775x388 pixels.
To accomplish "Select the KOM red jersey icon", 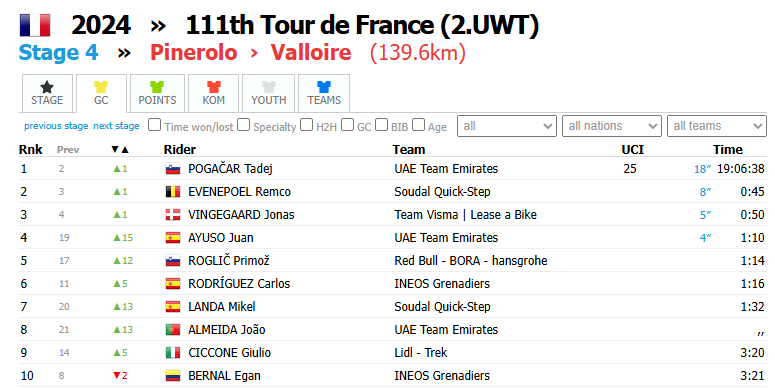I will click(x=214, y=87).
